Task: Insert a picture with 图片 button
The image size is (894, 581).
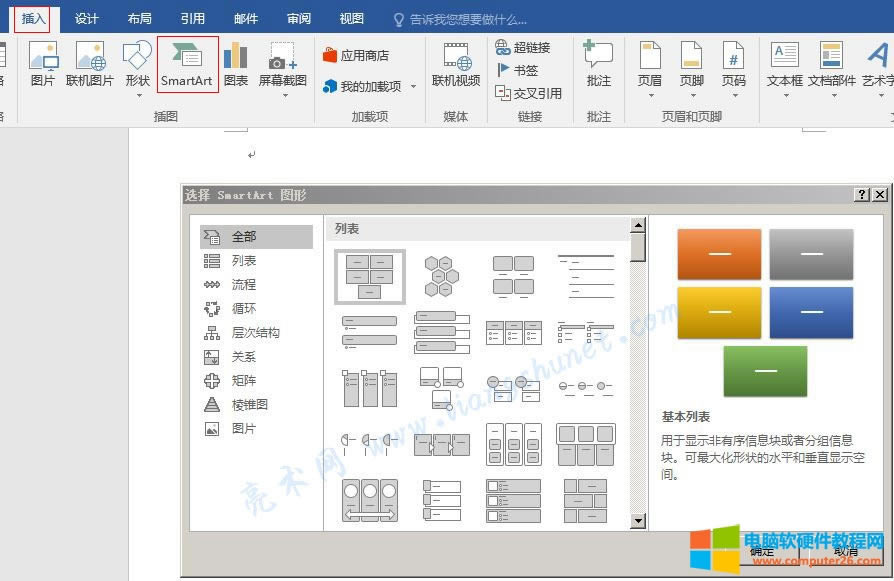Action: [43, 65]
